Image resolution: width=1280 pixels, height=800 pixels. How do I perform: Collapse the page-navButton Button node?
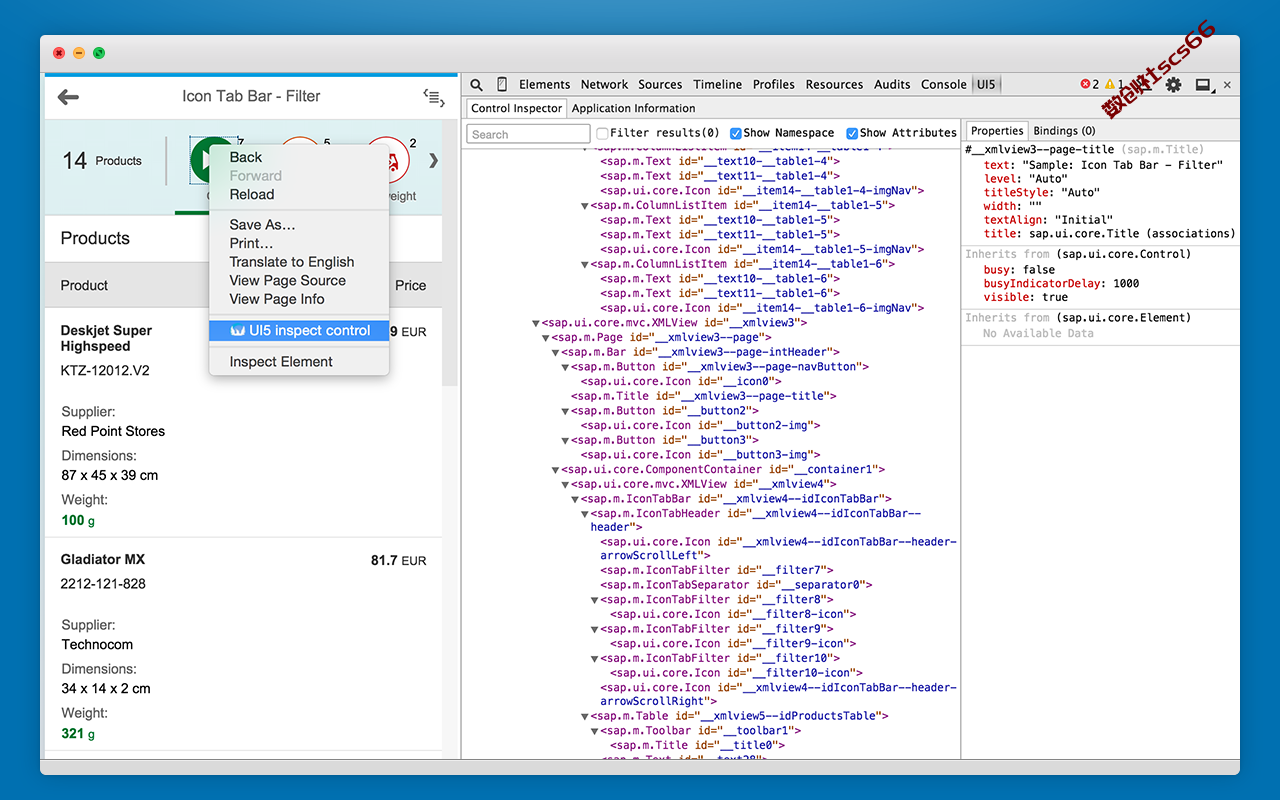click(x=566, y=367)
